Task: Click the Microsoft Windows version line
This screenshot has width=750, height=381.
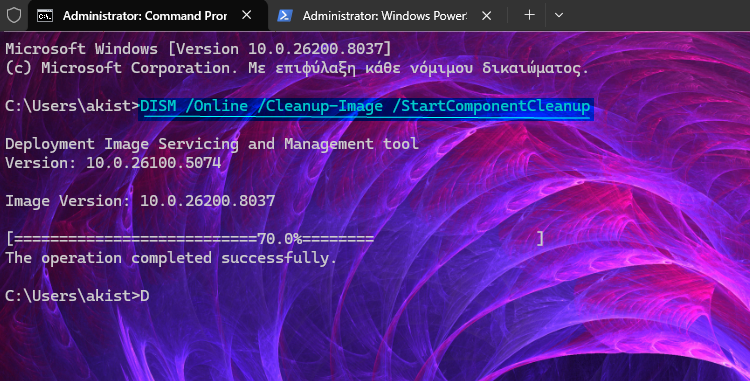Action: [199, 49]
